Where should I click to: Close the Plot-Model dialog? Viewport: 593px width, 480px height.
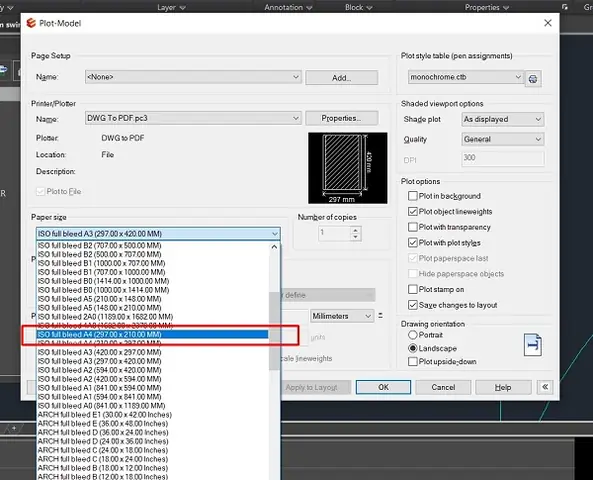(x=548, y=23)
